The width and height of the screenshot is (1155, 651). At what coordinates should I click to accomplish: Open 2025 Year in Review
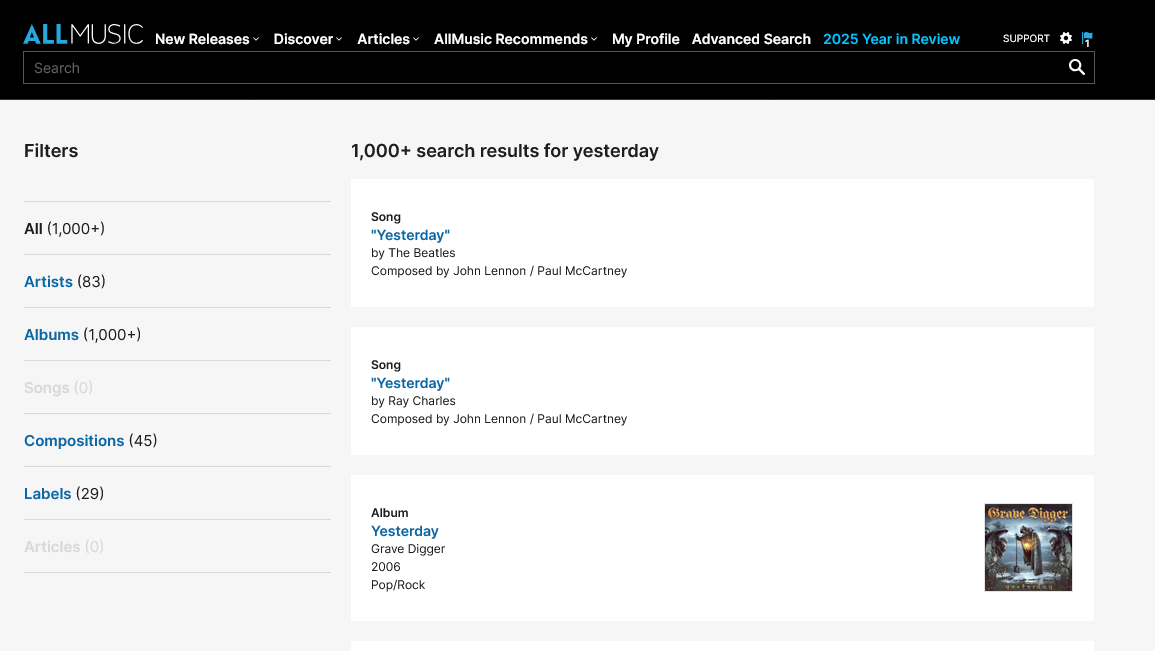pyautogui.click(x=891, y=39)
